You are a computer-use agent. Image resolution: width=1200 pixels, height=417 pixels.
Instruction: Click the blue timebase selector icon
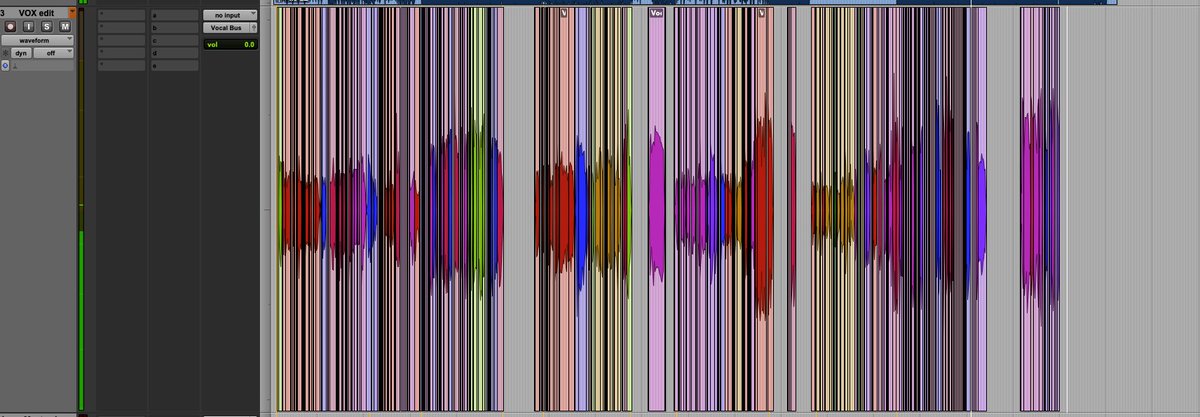tap(6, 65)
